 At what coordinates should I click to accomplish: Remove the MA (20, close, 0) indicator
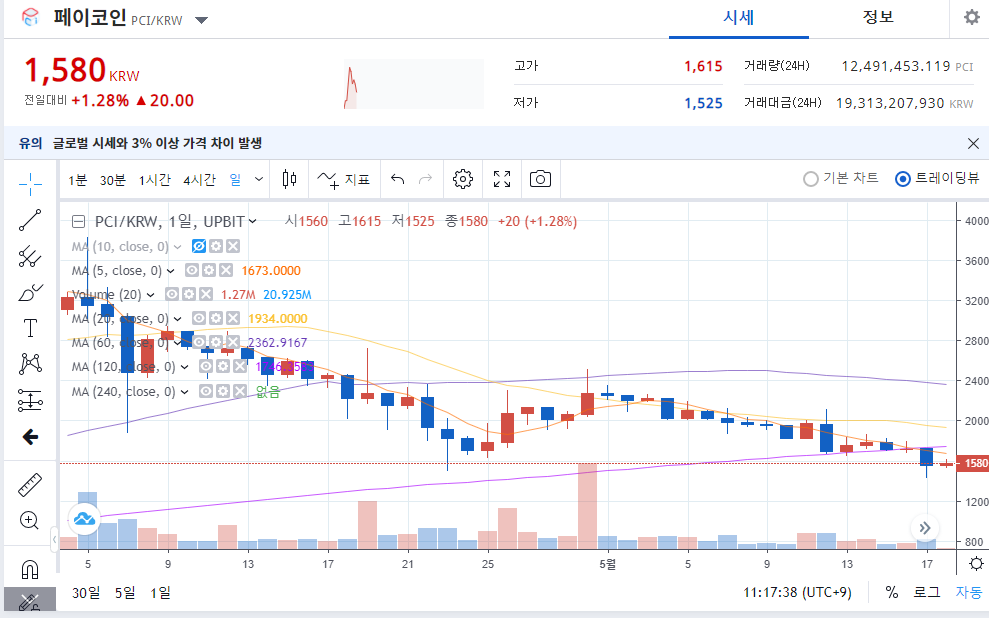click(x=233, y=318)
